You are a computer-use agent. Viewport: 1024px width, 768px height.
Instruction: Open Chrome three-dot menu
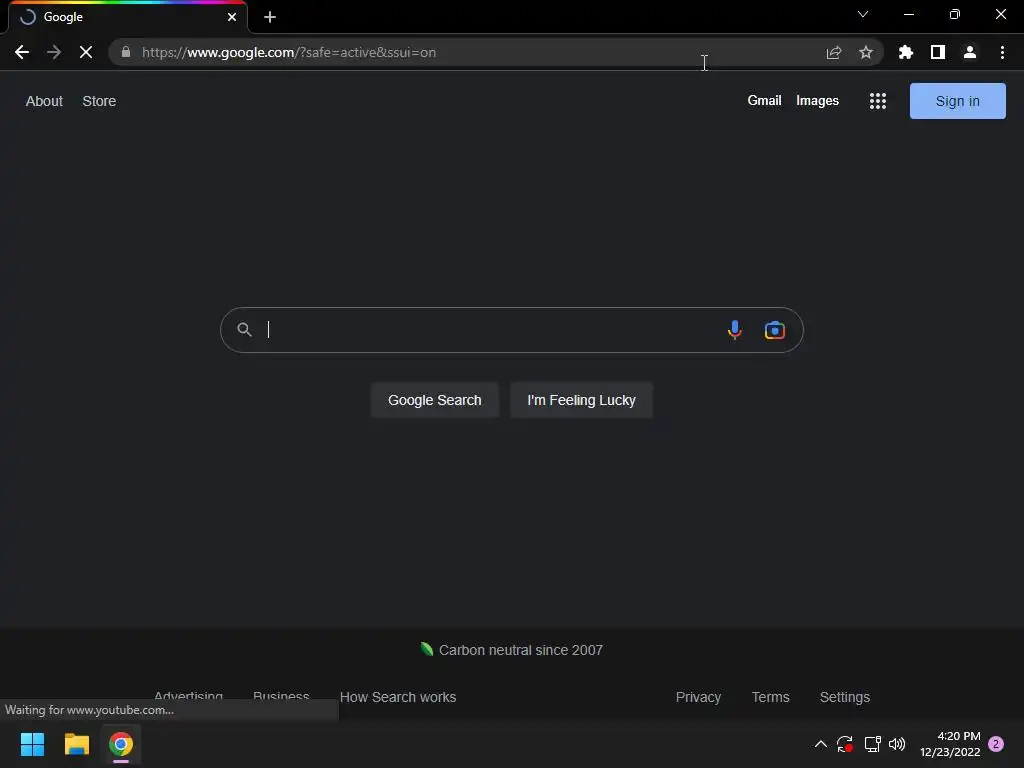tap(1002, 52)
